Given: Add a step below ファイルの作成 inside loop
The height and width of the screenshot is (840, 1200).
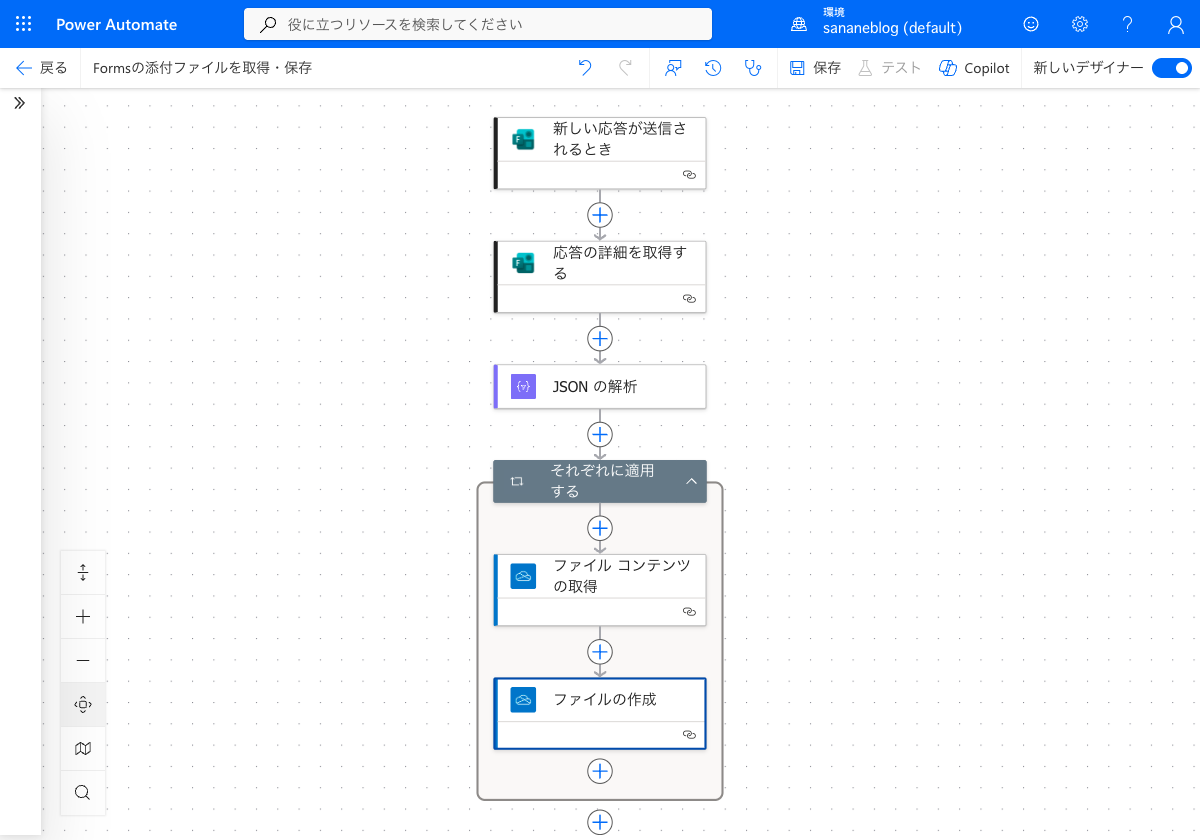Looking at the screenshot, I should (x=600, y=771).
